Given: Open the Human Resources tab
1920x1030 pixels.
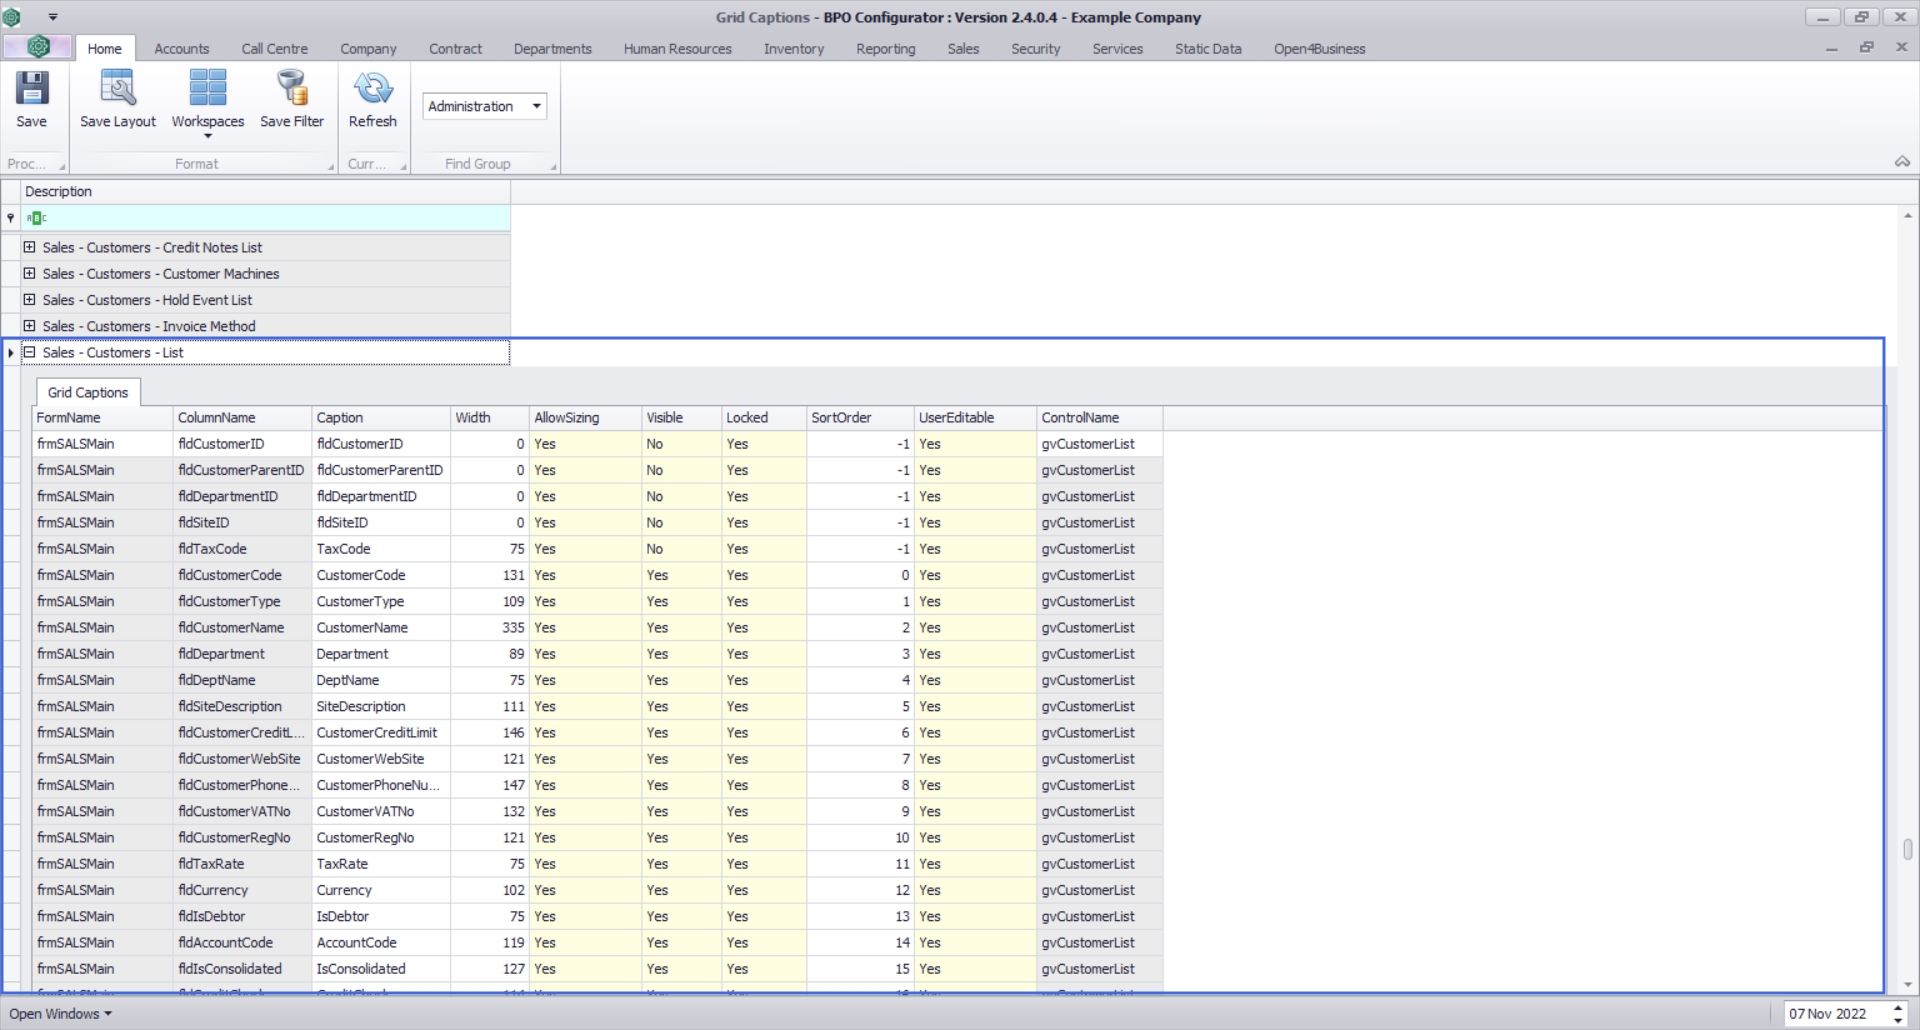Looking at the screenshot, I should click(x=677, y=49).
